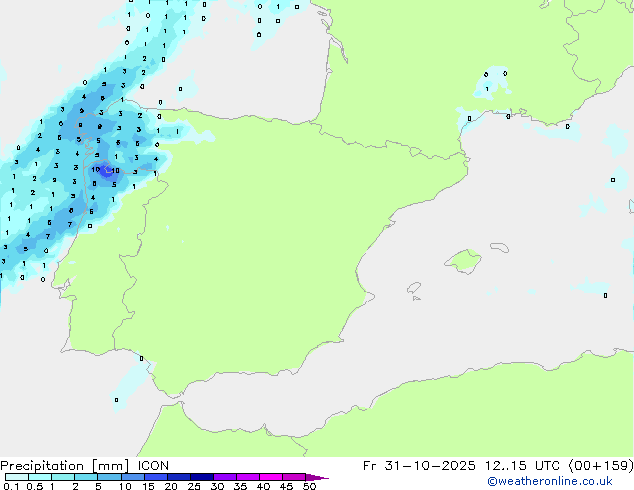Click the over-50 mm arrow tip of legend
This screenshot has width=634, height=490.
point(317,477)
